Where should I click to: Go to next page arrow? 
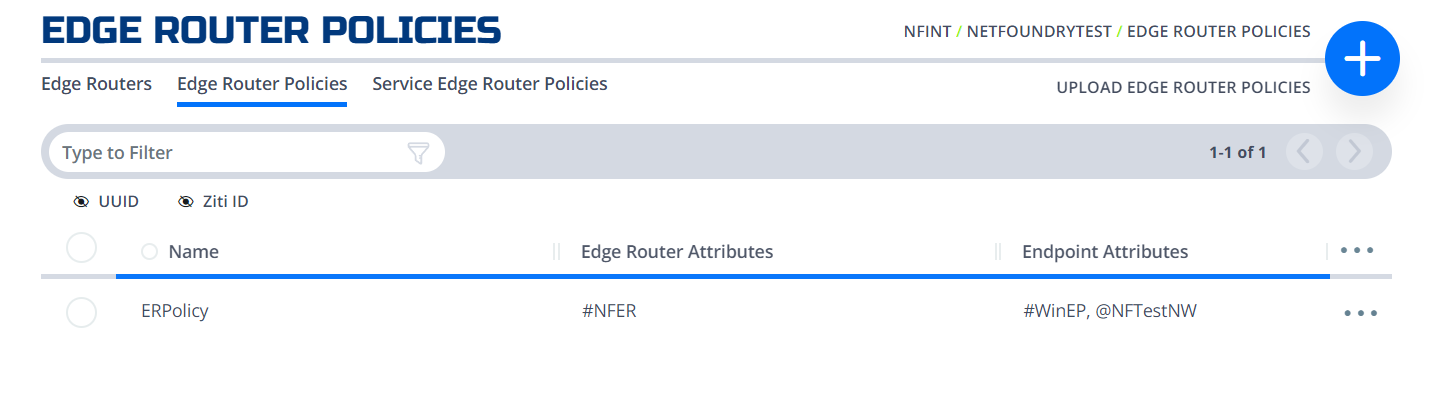(x=1354, y=152)
